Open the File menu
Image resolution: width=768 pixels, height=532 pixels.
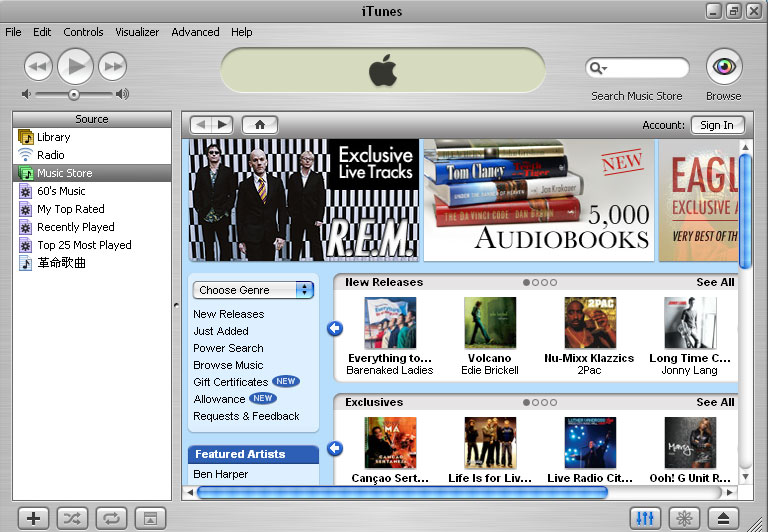(13, 32)
